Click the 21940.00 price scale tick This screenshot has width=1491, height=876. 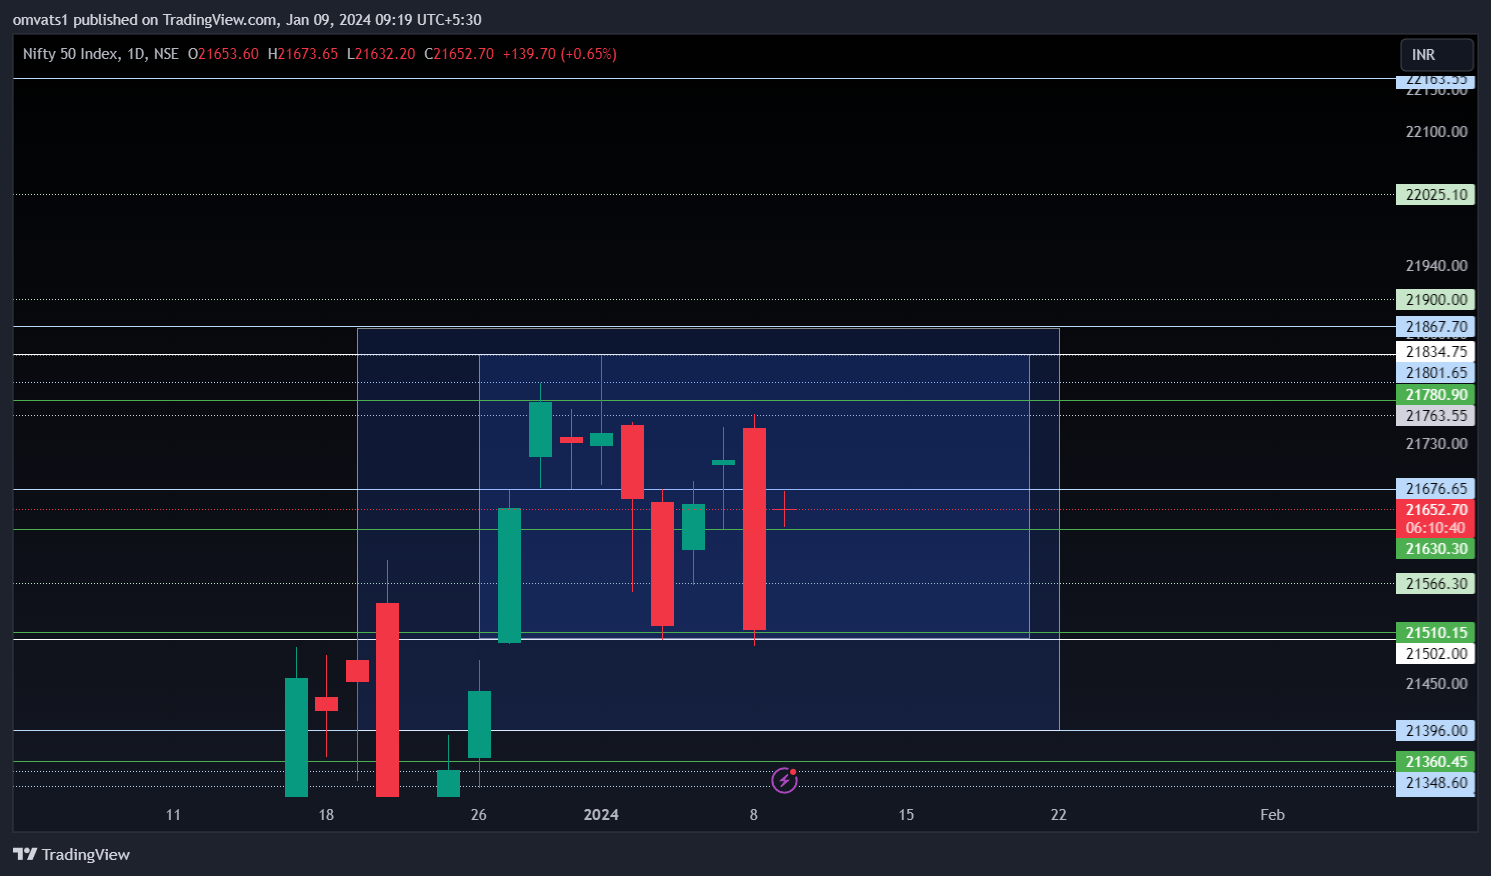(x=1436, y=266)
